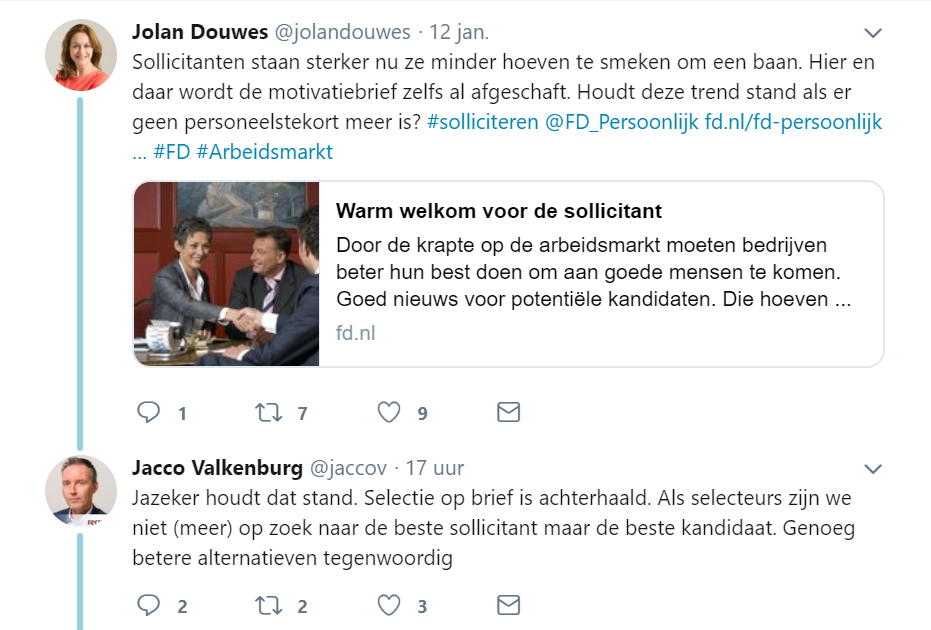Reply to Jacco Valkenburg's tweet
931x630 pixels.
point(148,605)
